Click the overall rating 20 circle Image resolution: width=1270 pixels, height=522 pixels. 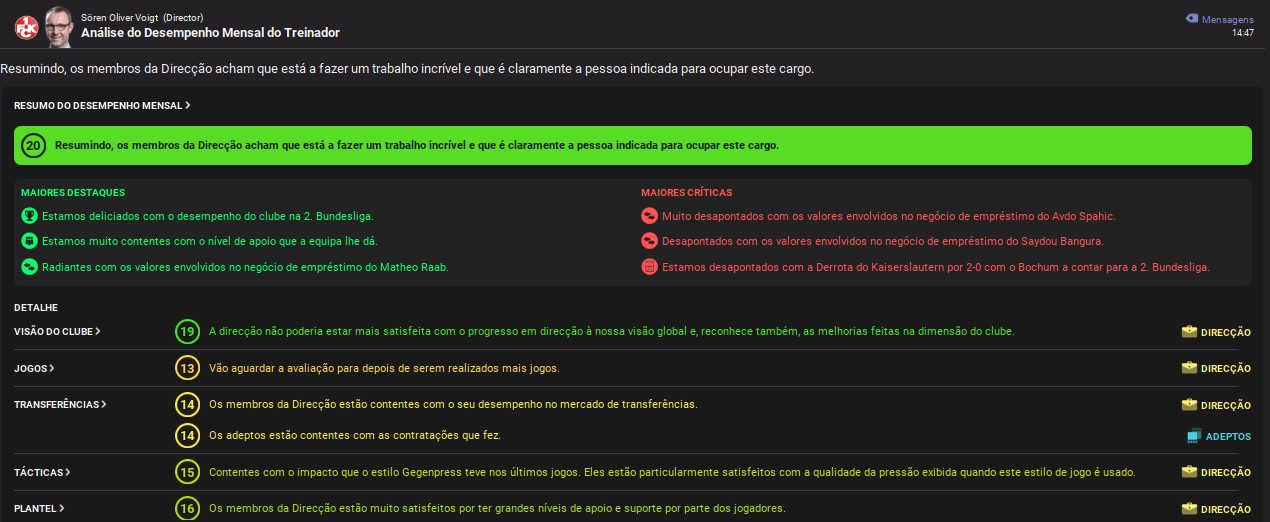34,145
